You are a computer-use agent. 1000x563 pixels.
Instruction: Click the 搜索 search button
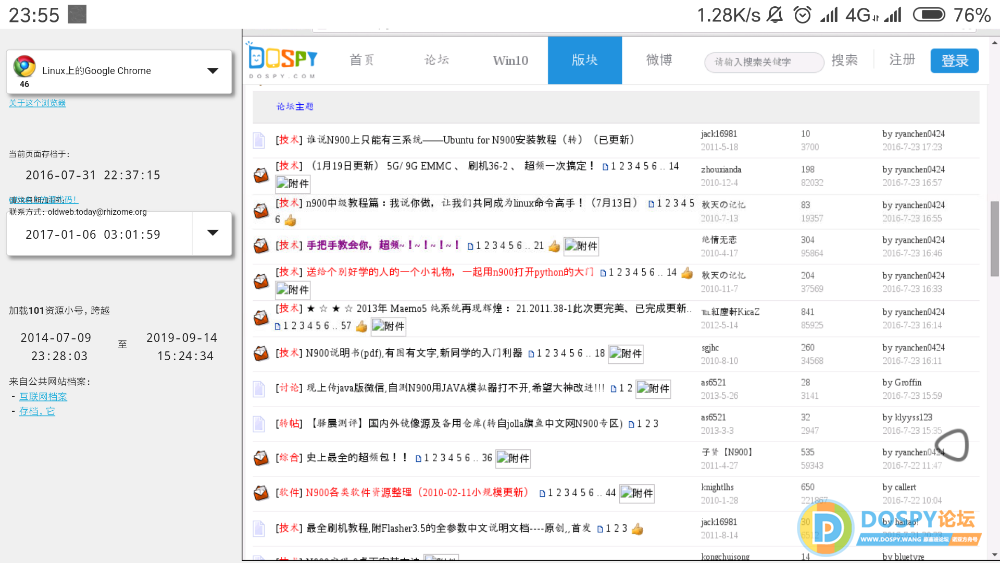coord(844,60)
